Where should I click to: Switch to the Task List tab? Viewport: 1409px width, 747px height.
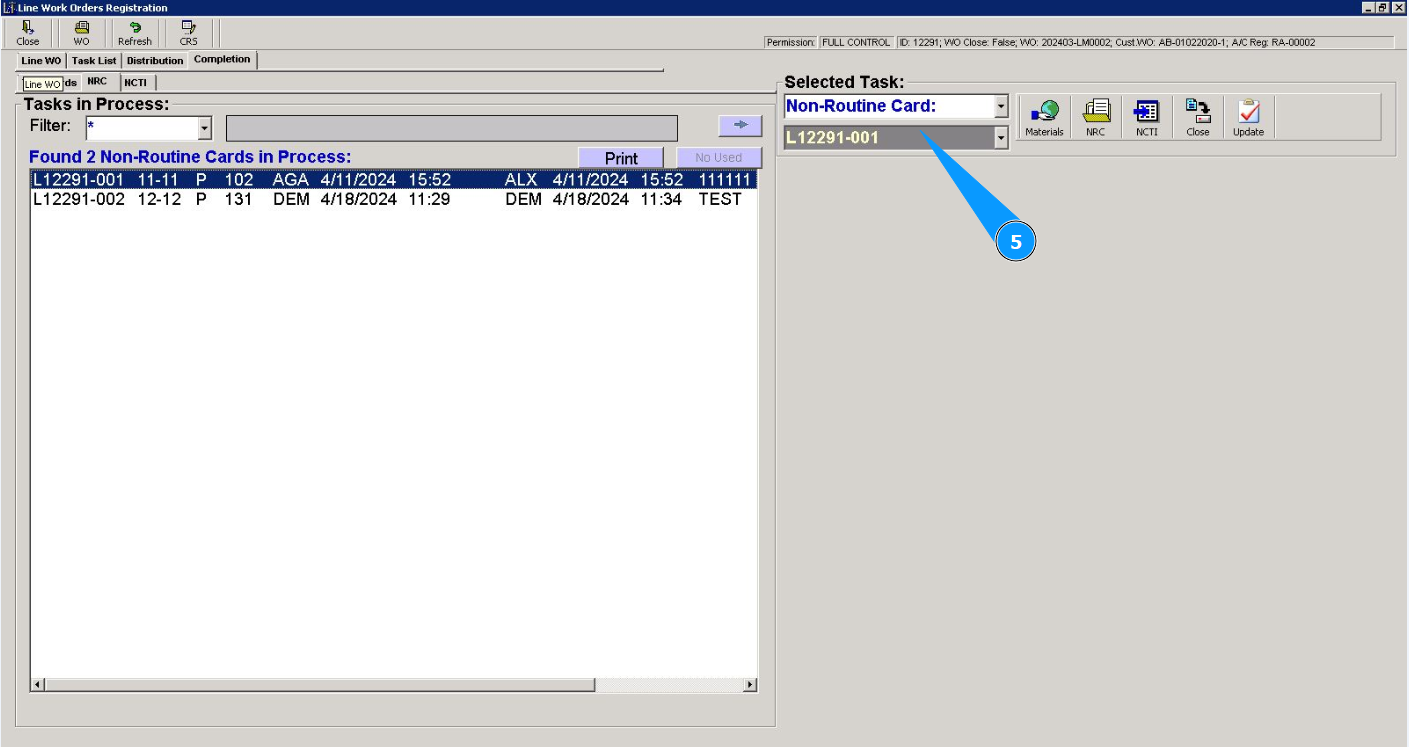tap(94, 61)
